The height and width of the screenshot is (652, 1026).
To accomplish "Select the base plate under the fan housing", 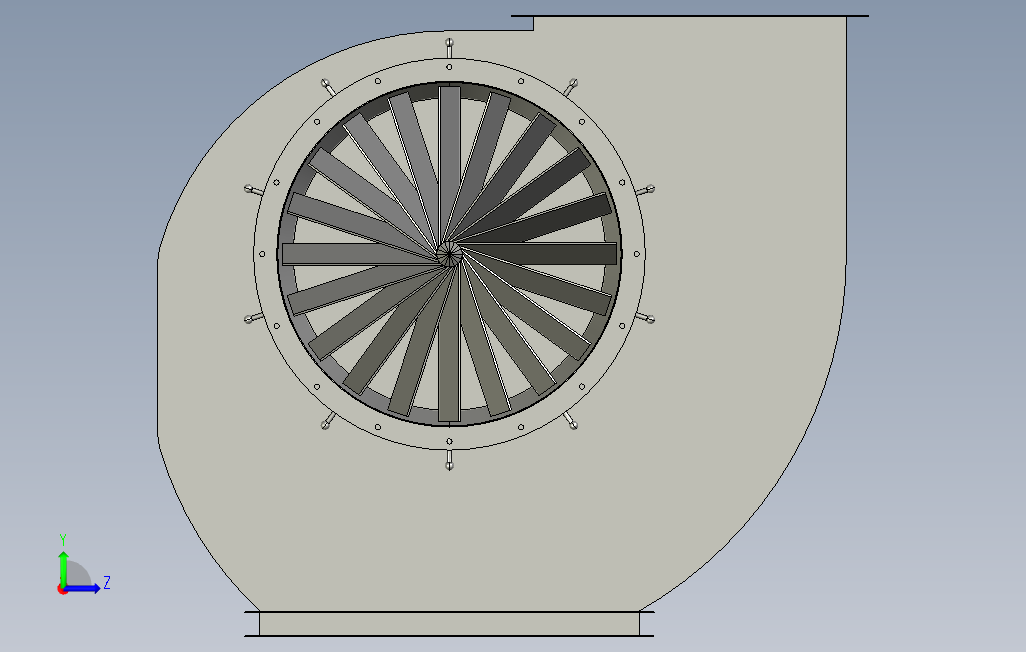I will [x=450, y=624].
